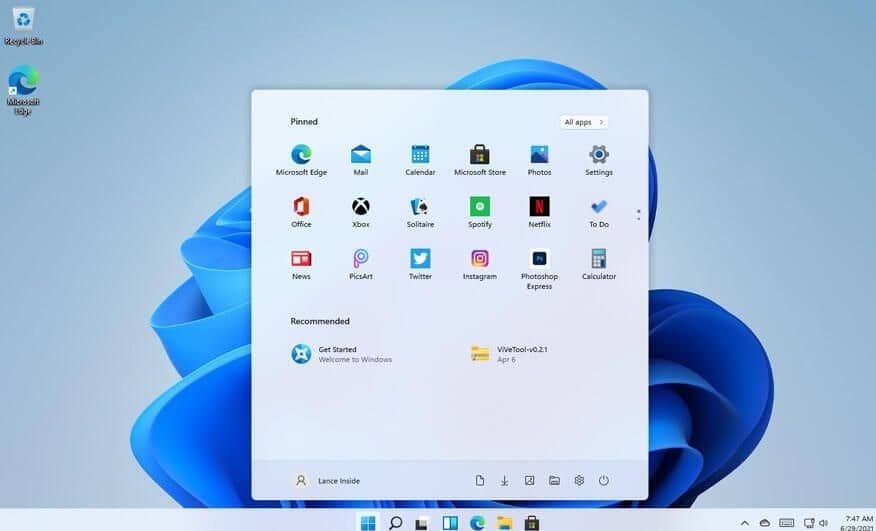Open Search from the taskbar

[x=395, y=522]
